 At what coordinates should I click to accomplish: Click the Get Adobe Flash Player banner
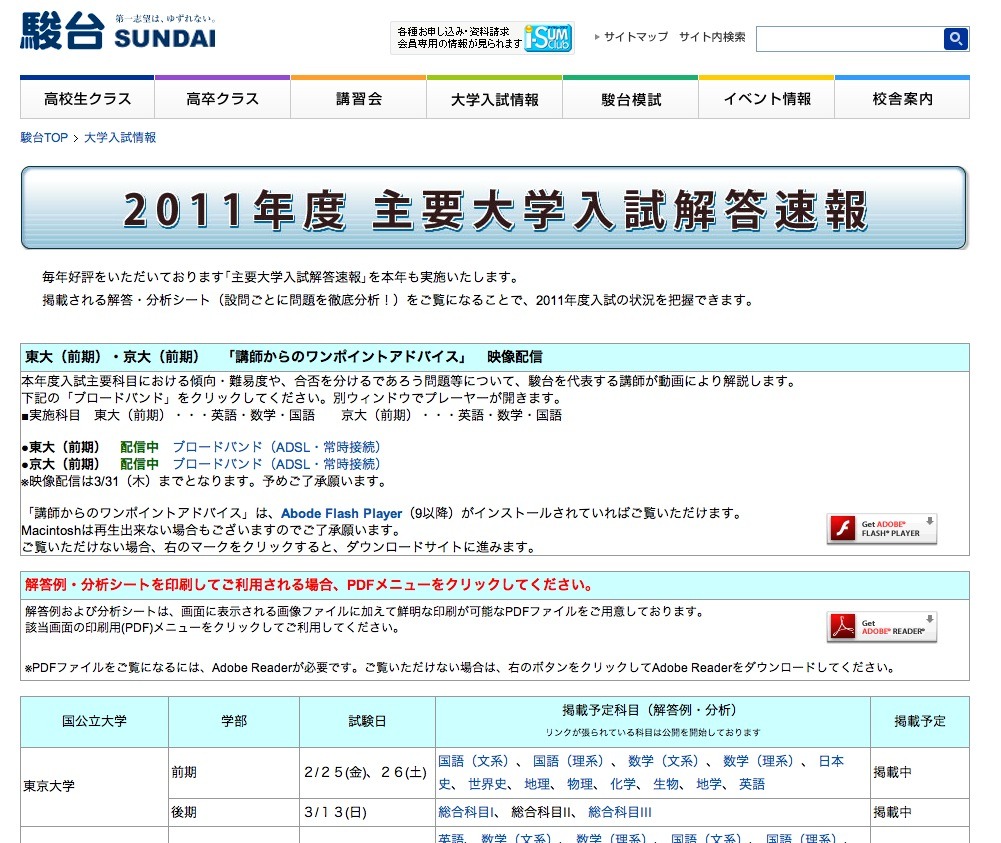pos(881,529)
